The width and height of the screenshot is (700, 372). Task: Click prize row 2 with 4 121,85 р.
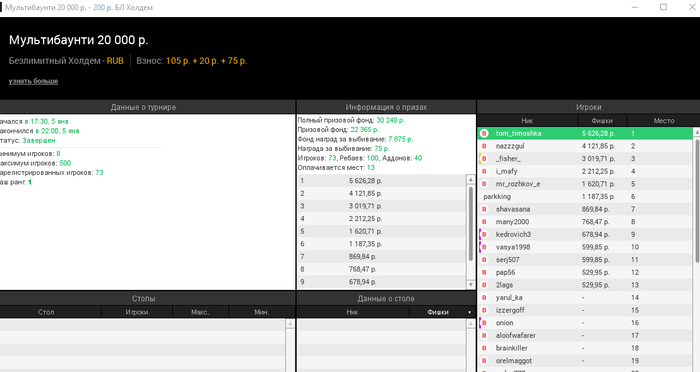coord(382,193)
